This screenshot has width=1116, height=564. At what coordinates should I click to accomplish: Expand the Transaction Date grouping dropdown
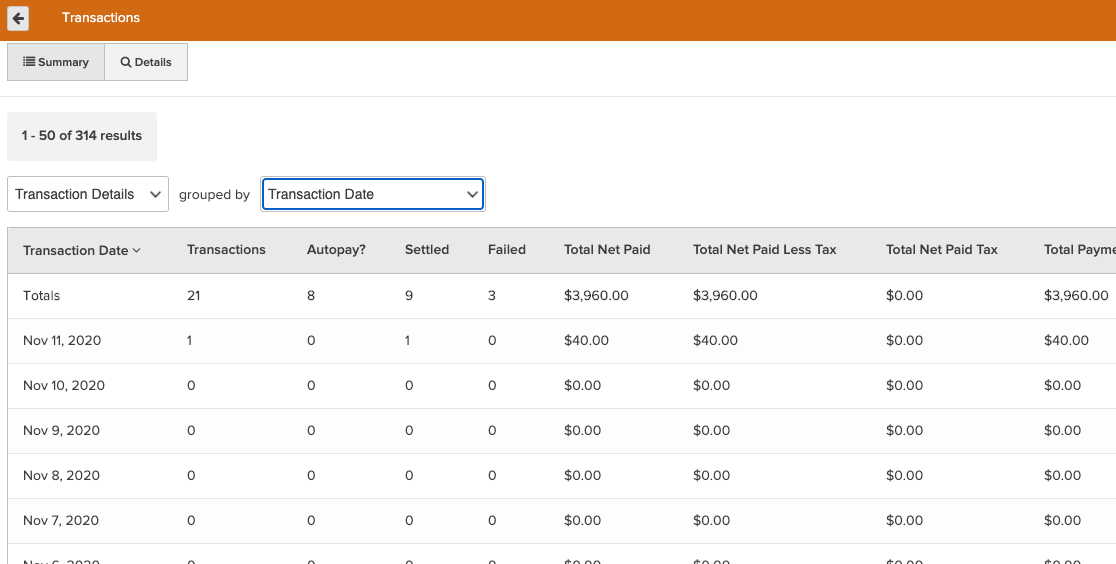coord(372,194)
